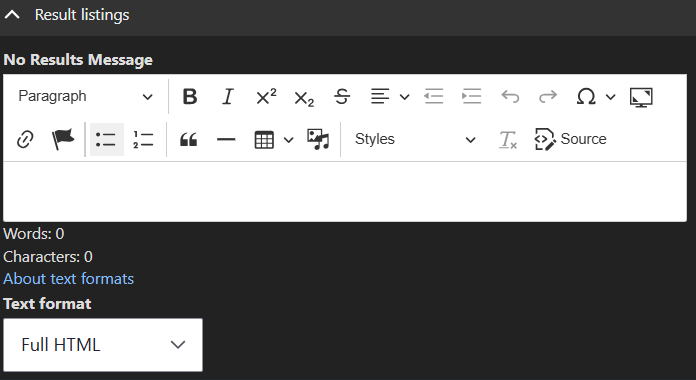Screen dimensions: 696x380
Task: Insert an anchor with flag icon
Action: pyautogui.click(x=63, y=139)
